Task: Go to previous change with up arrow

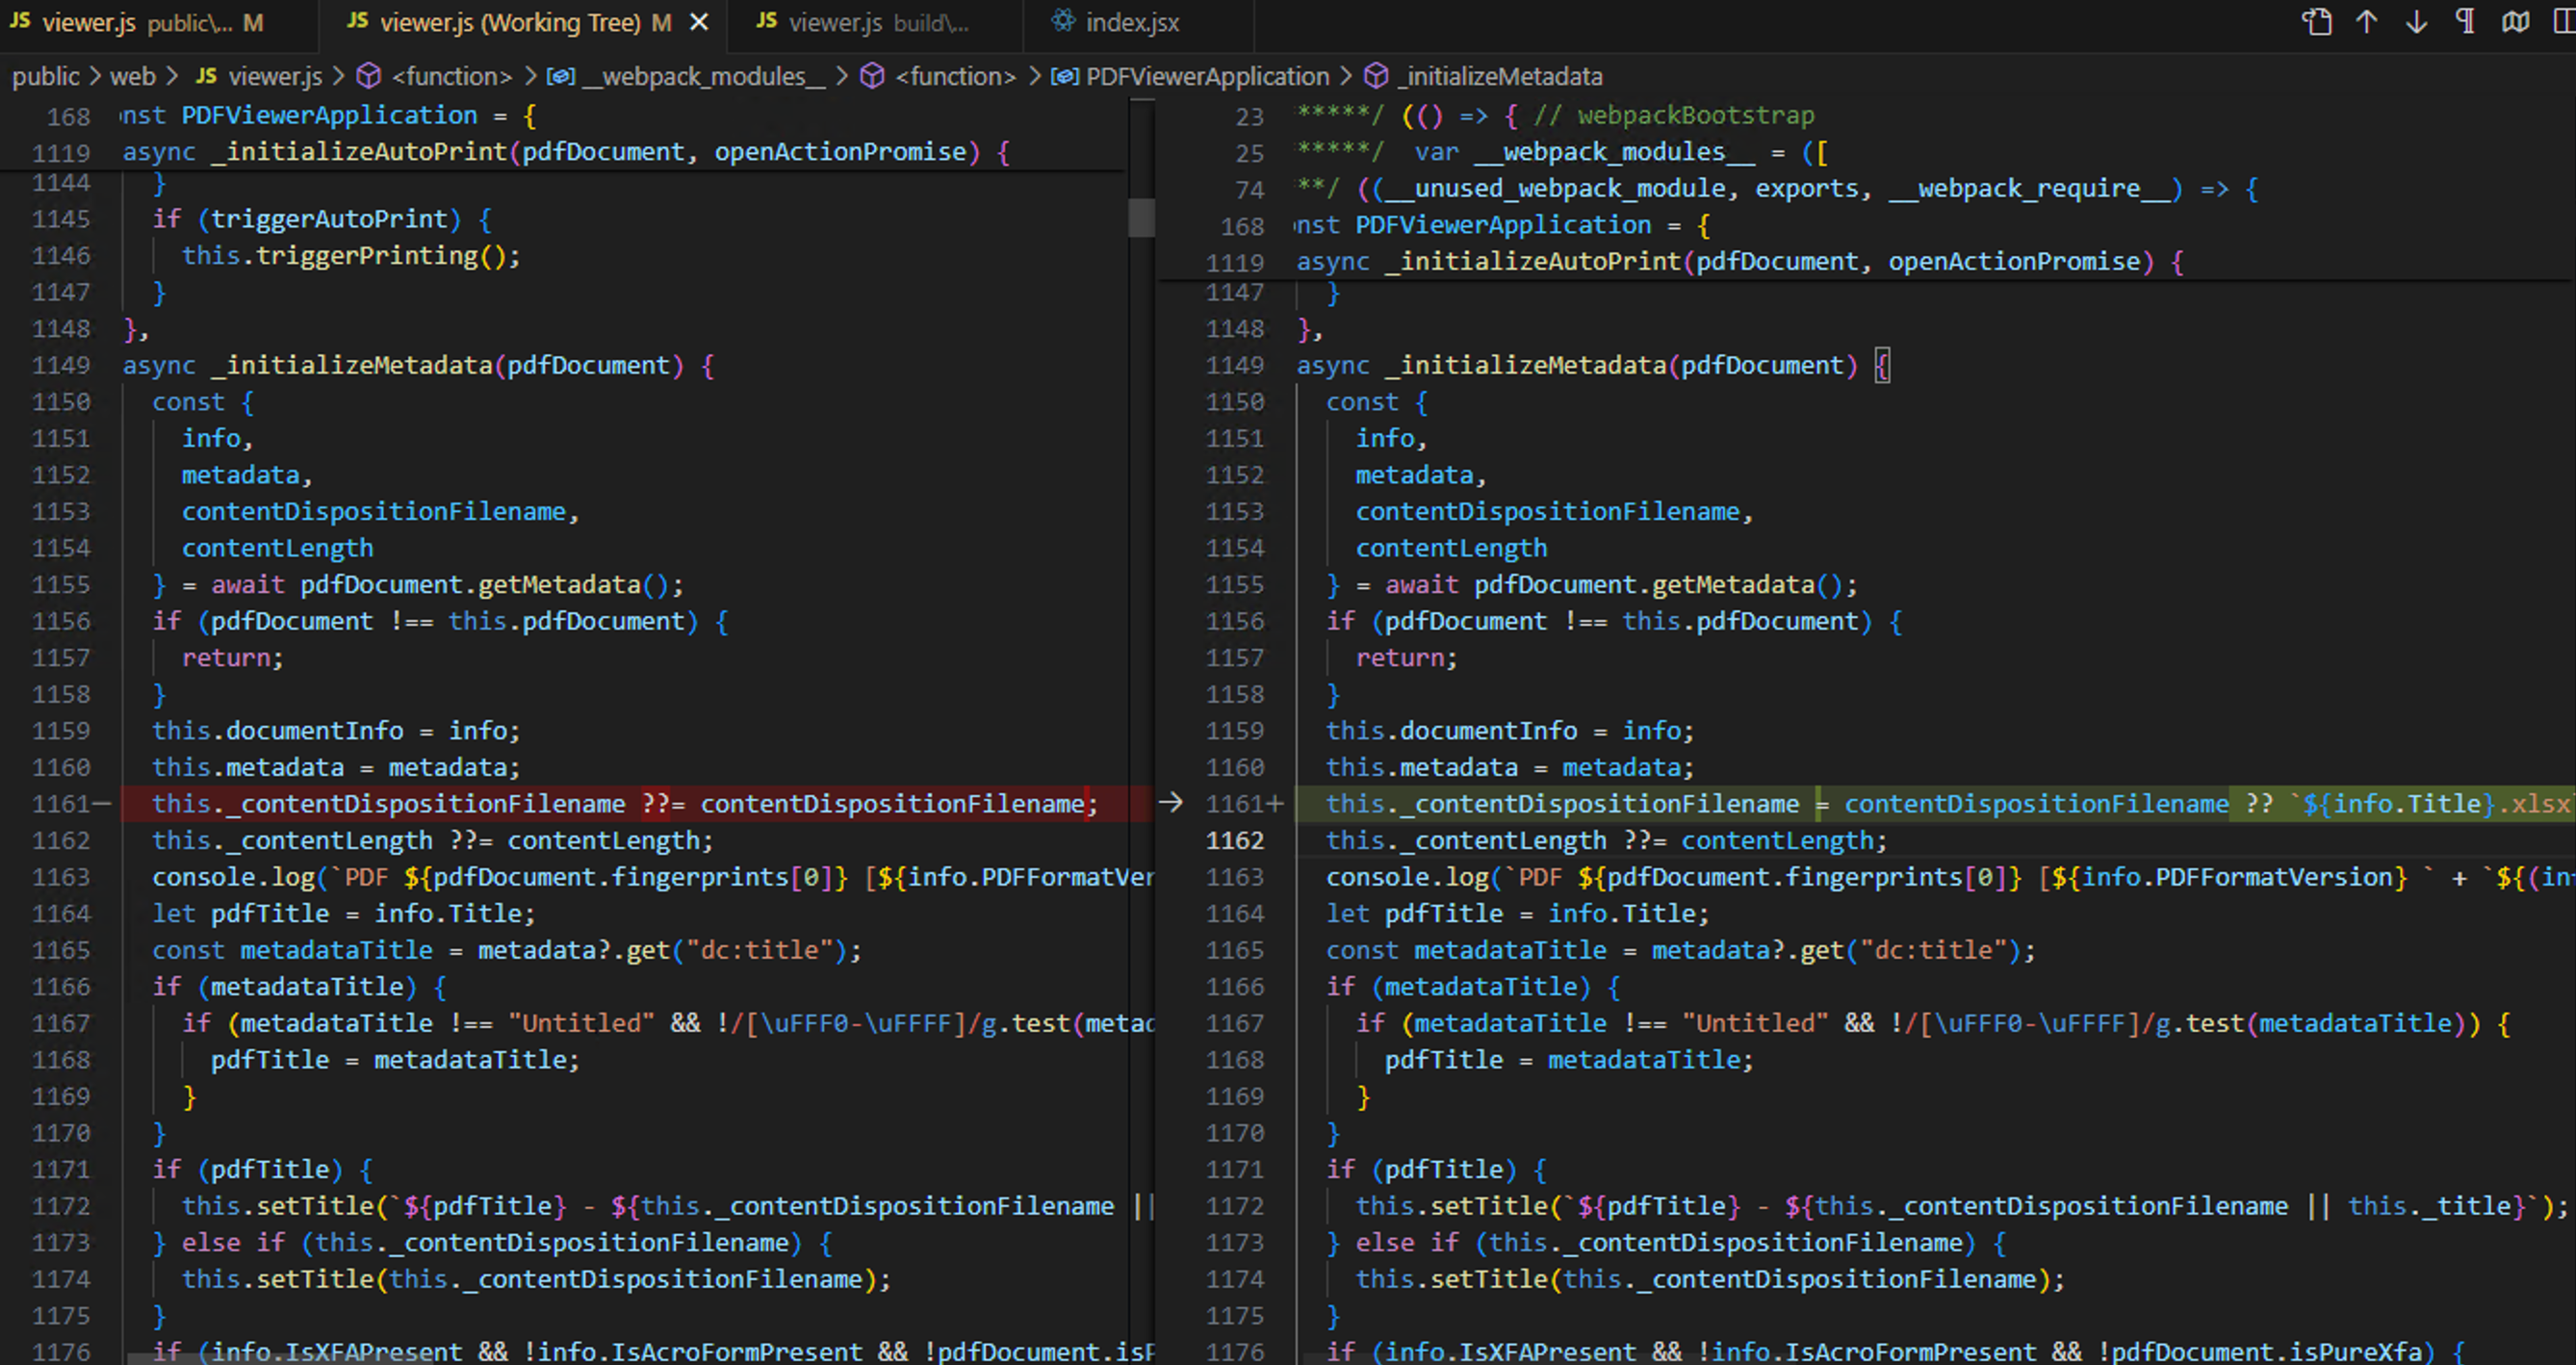Action: click(x=2366, y=22)
